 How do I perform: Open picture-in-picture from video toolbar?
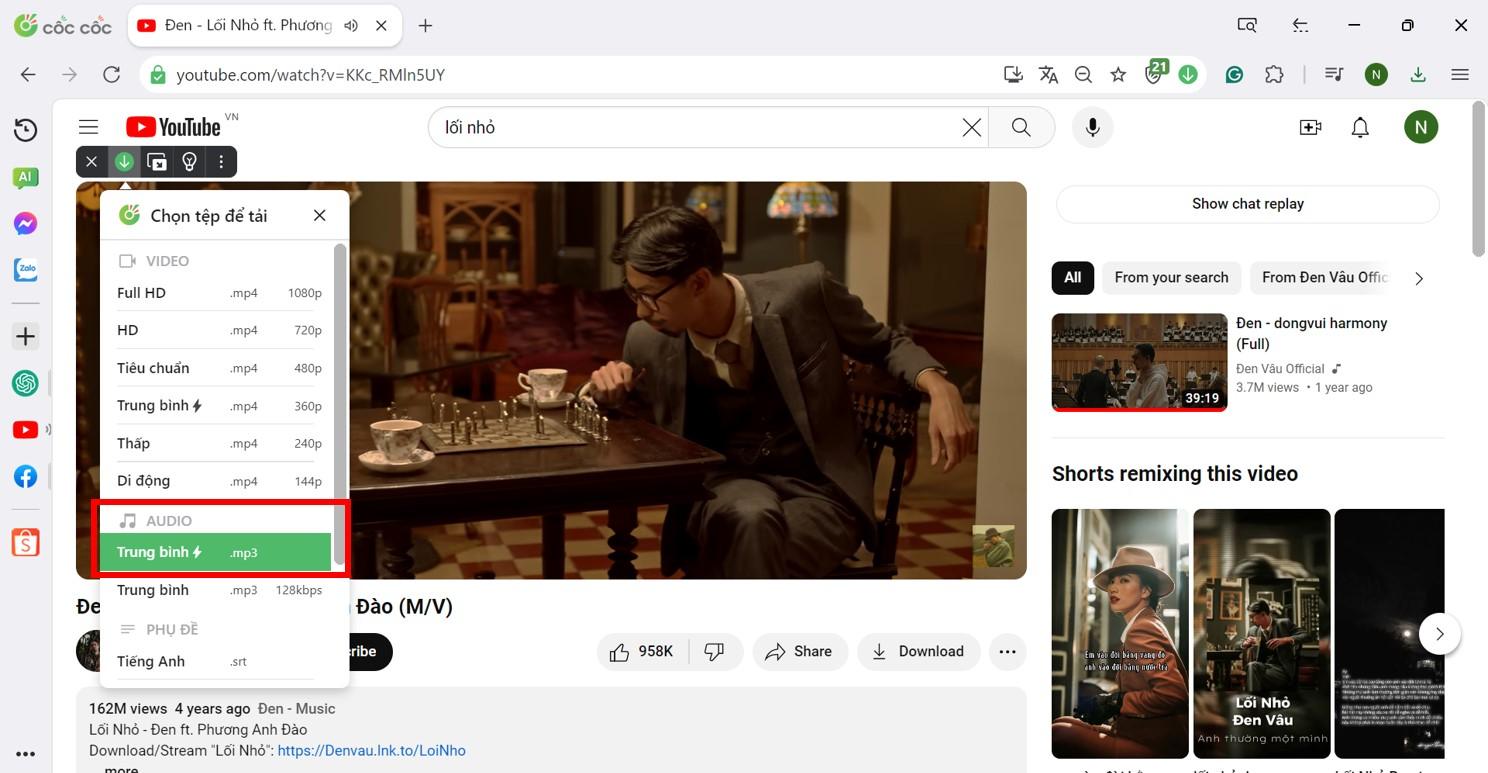pyautogui.click(x=157, y=162)
